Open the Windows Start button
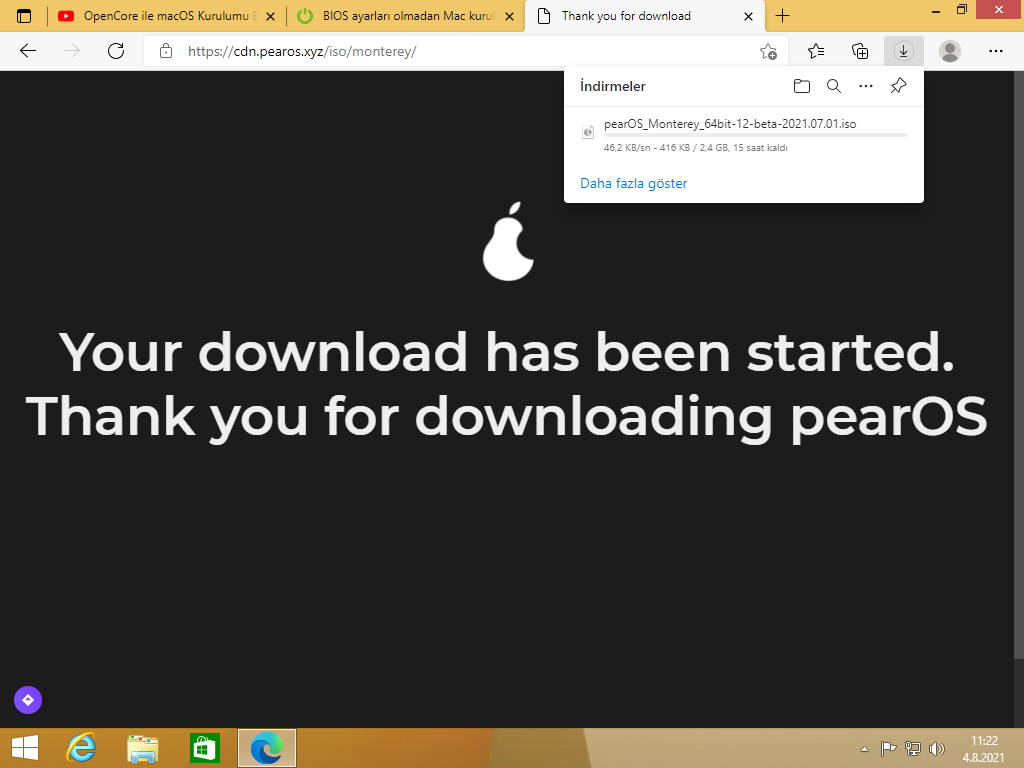Viewport: 1024px width, 768px height. (x=25, y=748)
